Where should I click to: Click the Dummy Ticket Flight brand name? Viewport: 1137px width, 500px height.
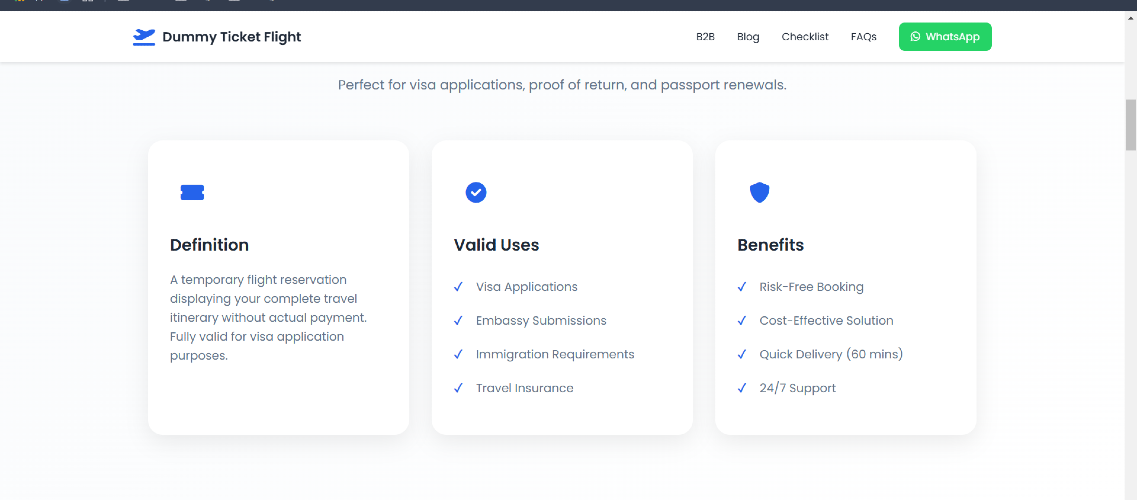point(231,37)
